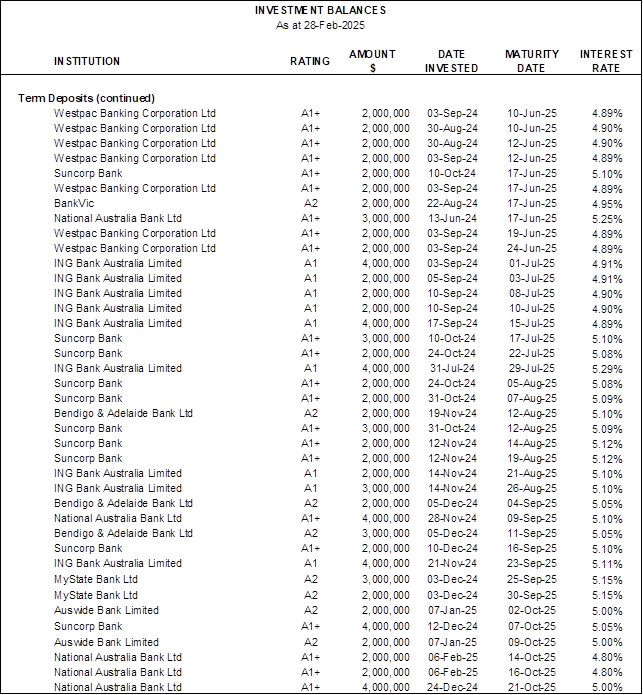
Task: Click maturity date 26-Aug-25
Action: [x=532, y=489]
